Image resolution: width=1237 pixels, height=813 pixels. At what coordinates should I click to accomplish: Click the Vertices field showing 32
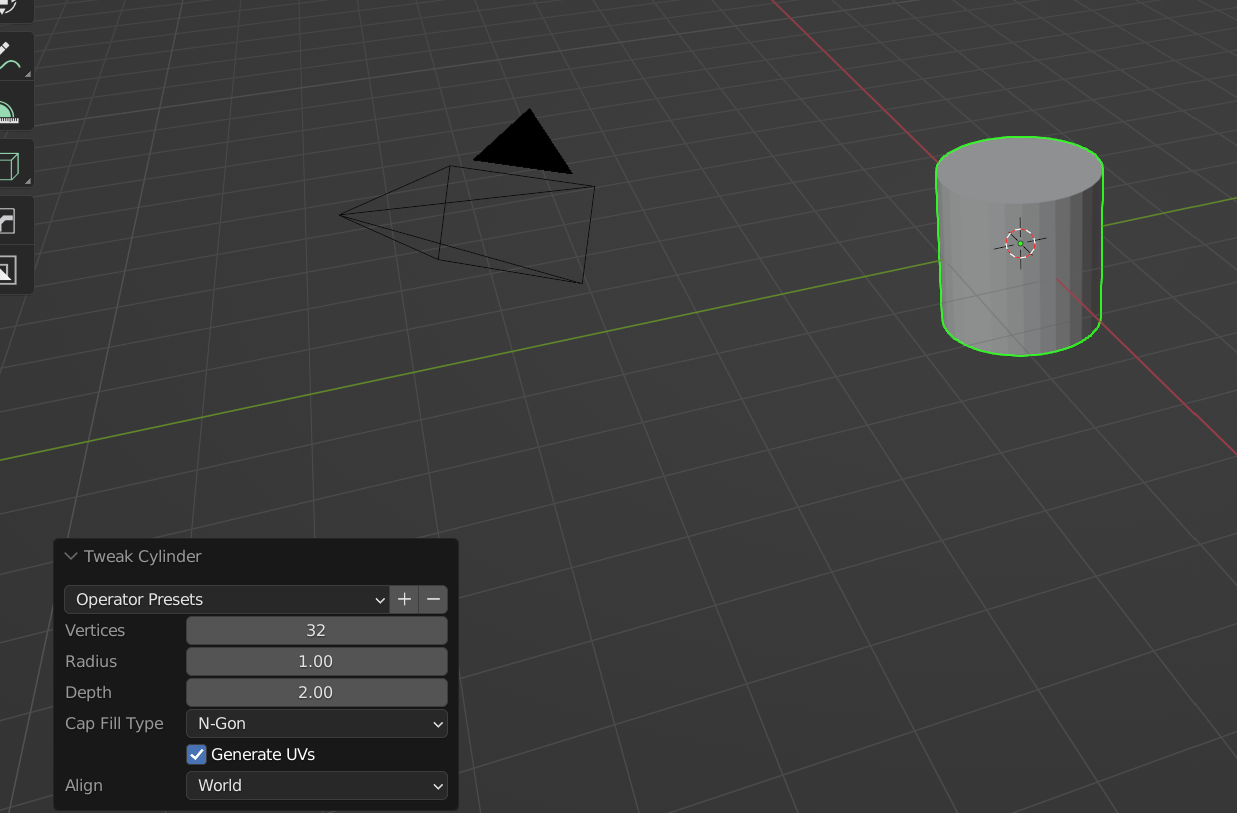317,630
